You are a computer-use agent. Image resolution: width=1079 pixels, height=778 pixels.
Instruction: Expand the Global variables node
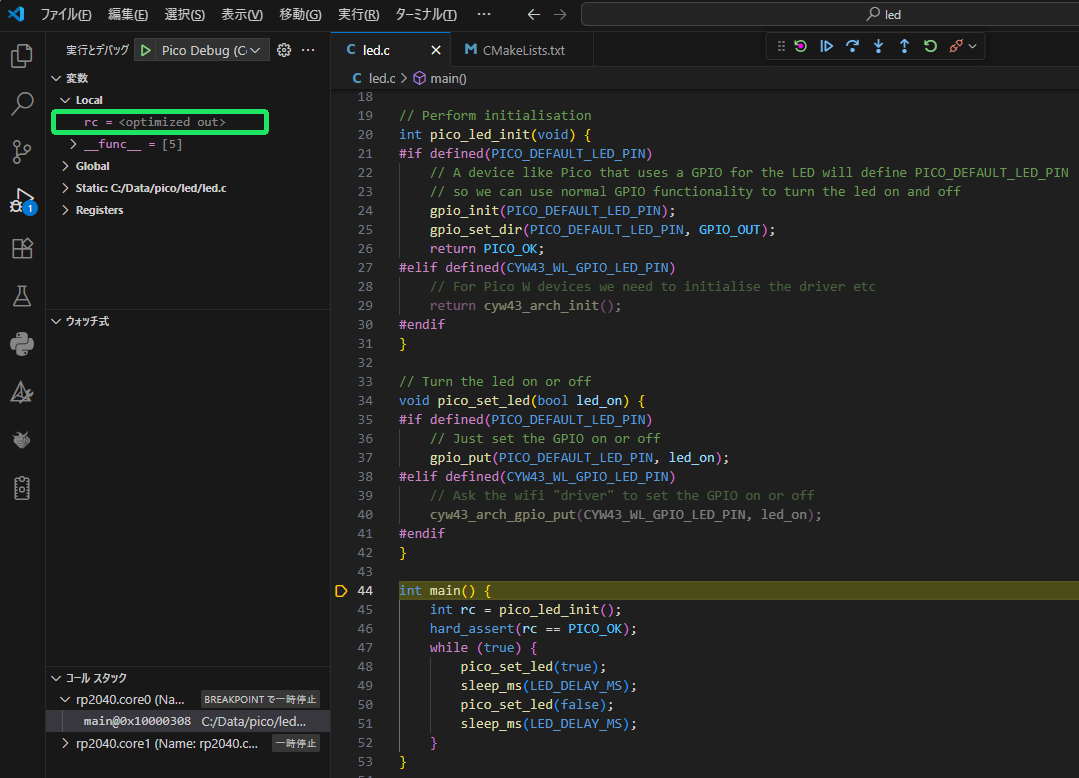(92, 166)
